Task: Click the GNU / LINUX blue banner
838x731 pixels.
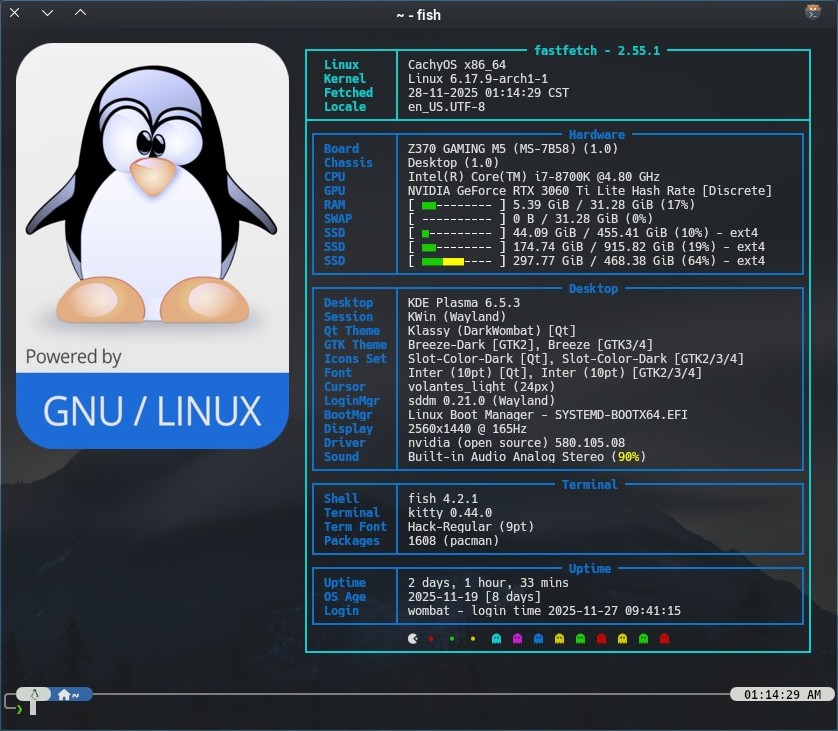Action: (152, 410)
